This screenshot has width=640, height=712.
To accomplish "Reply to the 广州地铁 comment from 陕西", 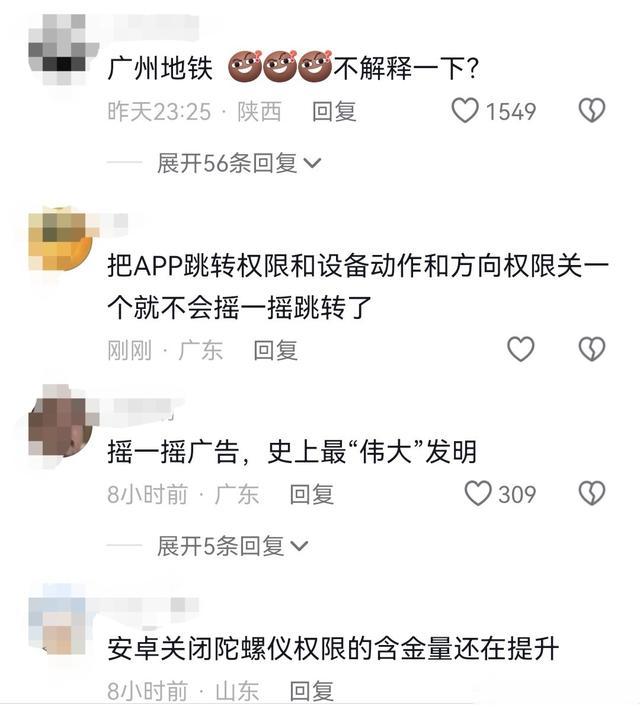I will pos(334,112).
